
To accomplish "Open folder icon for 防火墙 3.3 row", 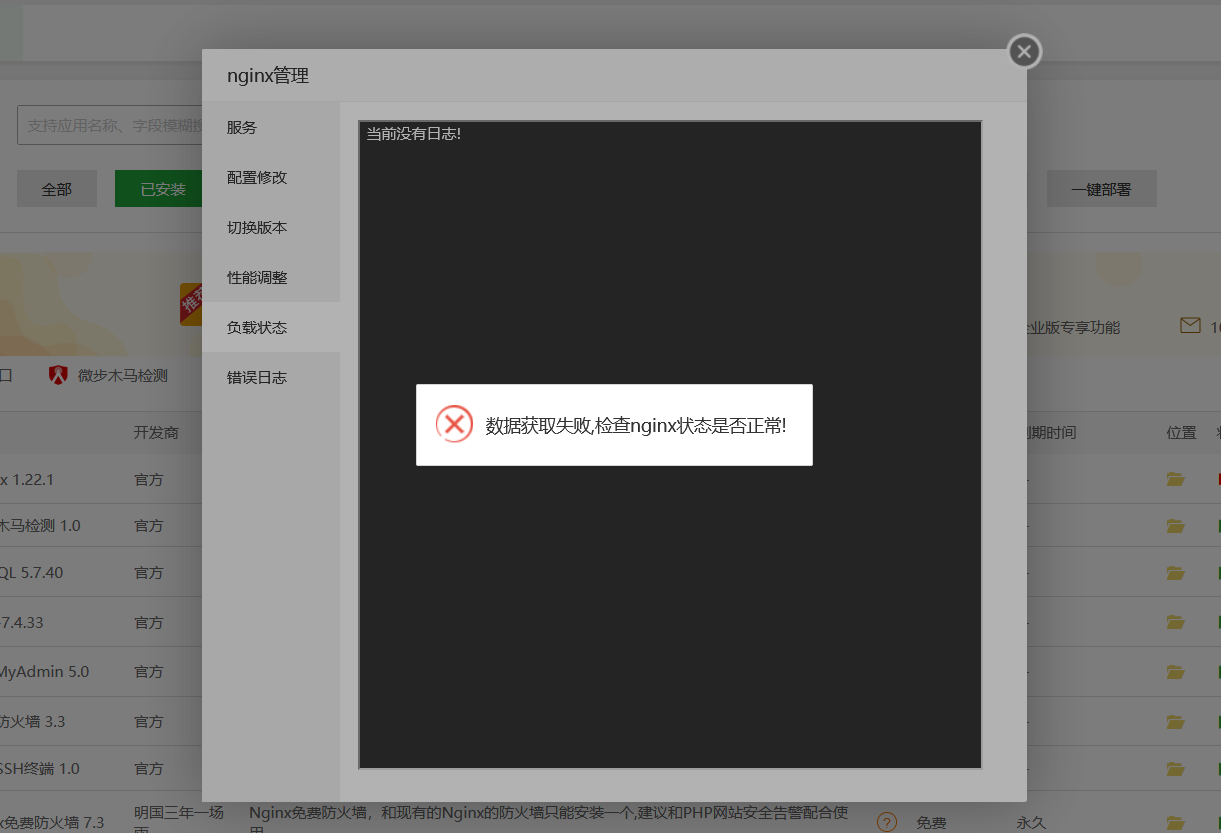I will 1175,721.
